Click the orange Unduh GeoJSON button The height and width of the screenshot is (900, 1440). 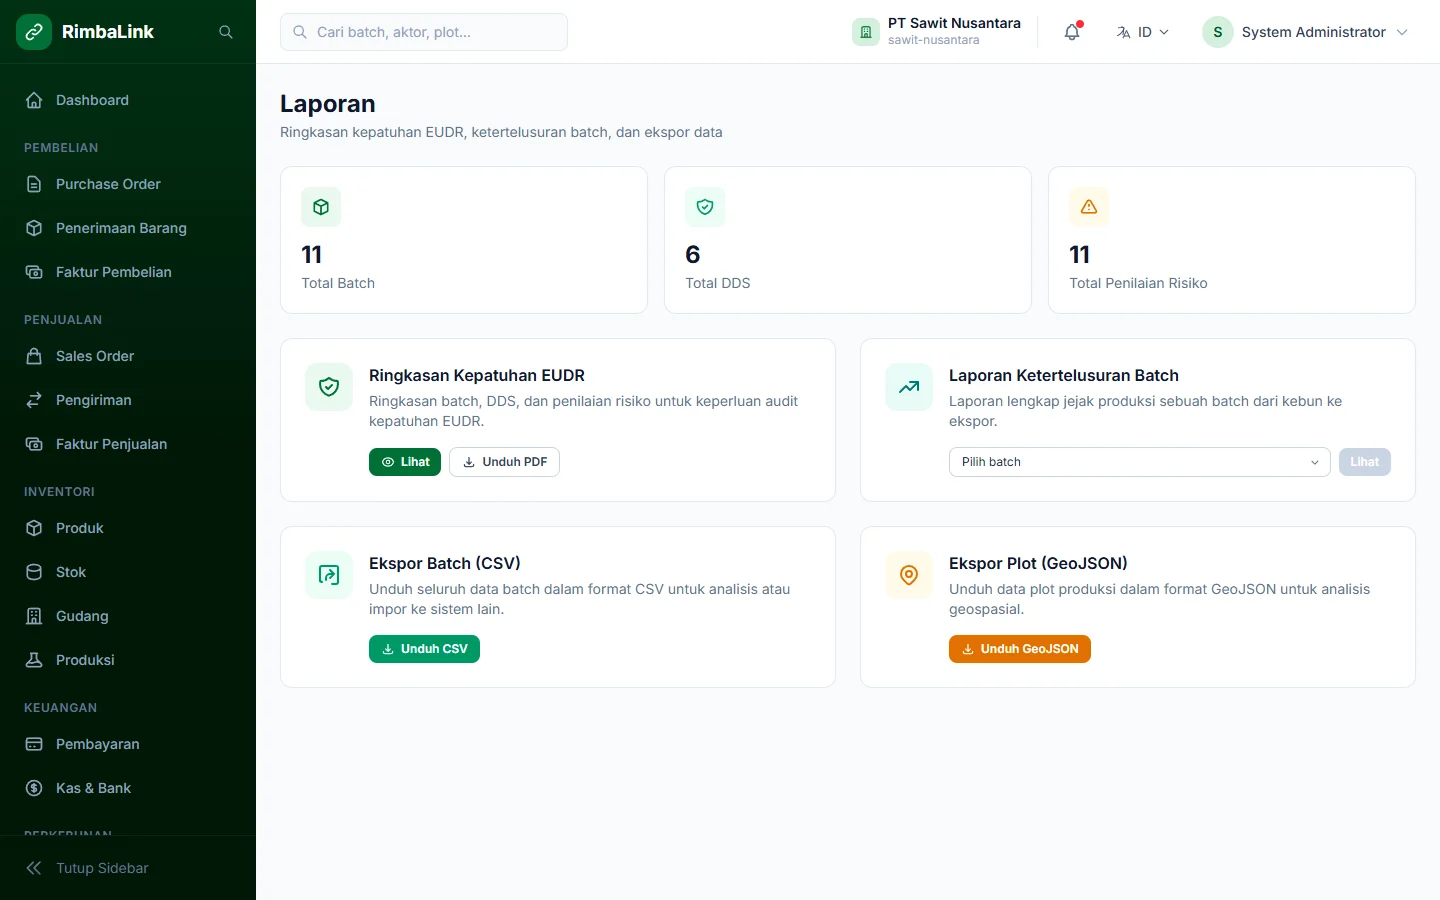point(1020,649)
